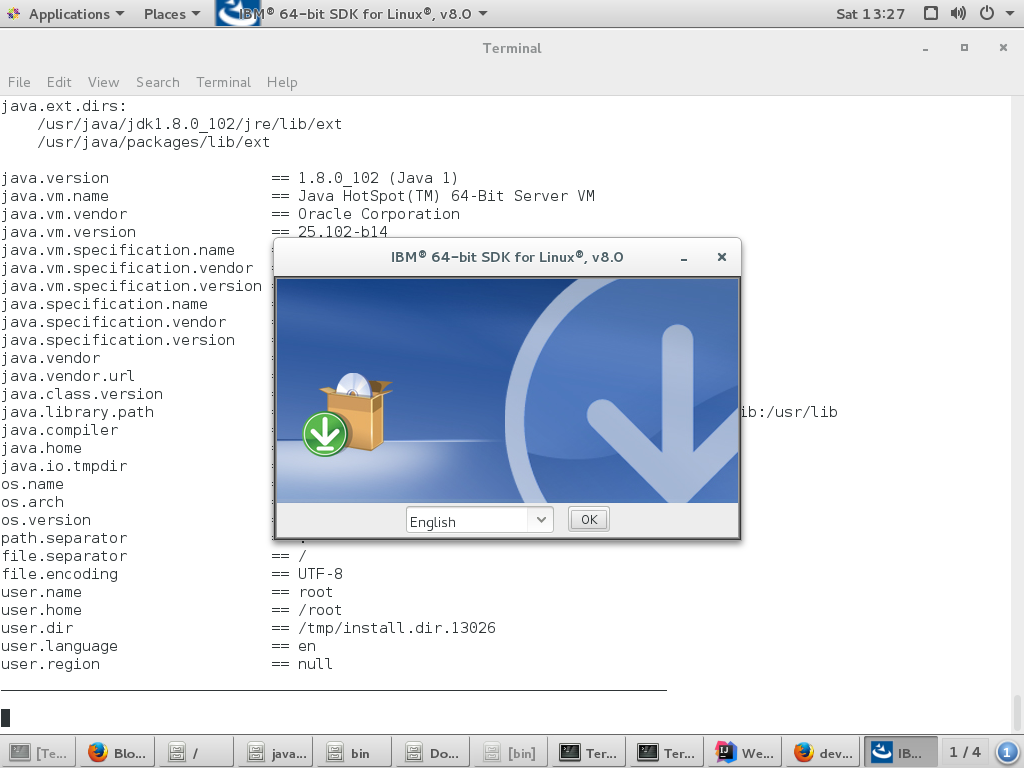This screenshot has width=1024, height=768.
Task: Switch to the Firefox dev... taskbar item
Action: pos(825,753)
